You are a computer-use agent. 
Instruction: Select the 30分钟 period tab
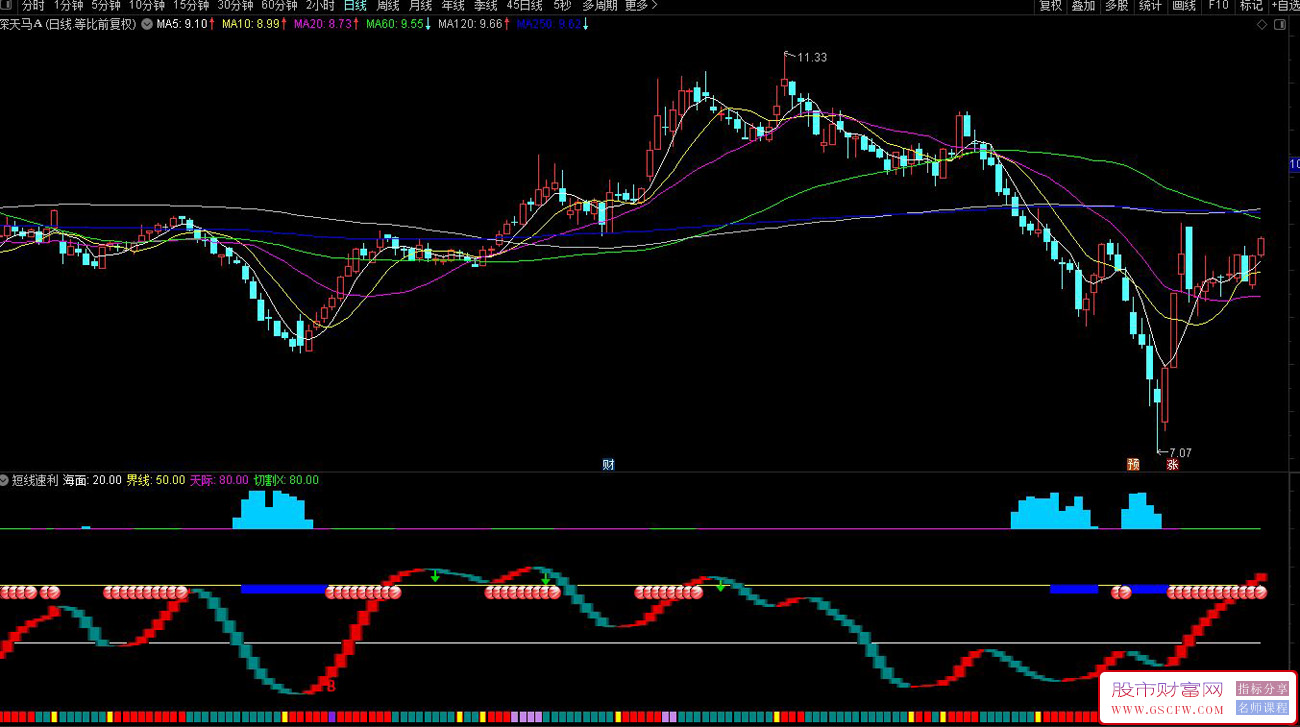pos(235,6)
